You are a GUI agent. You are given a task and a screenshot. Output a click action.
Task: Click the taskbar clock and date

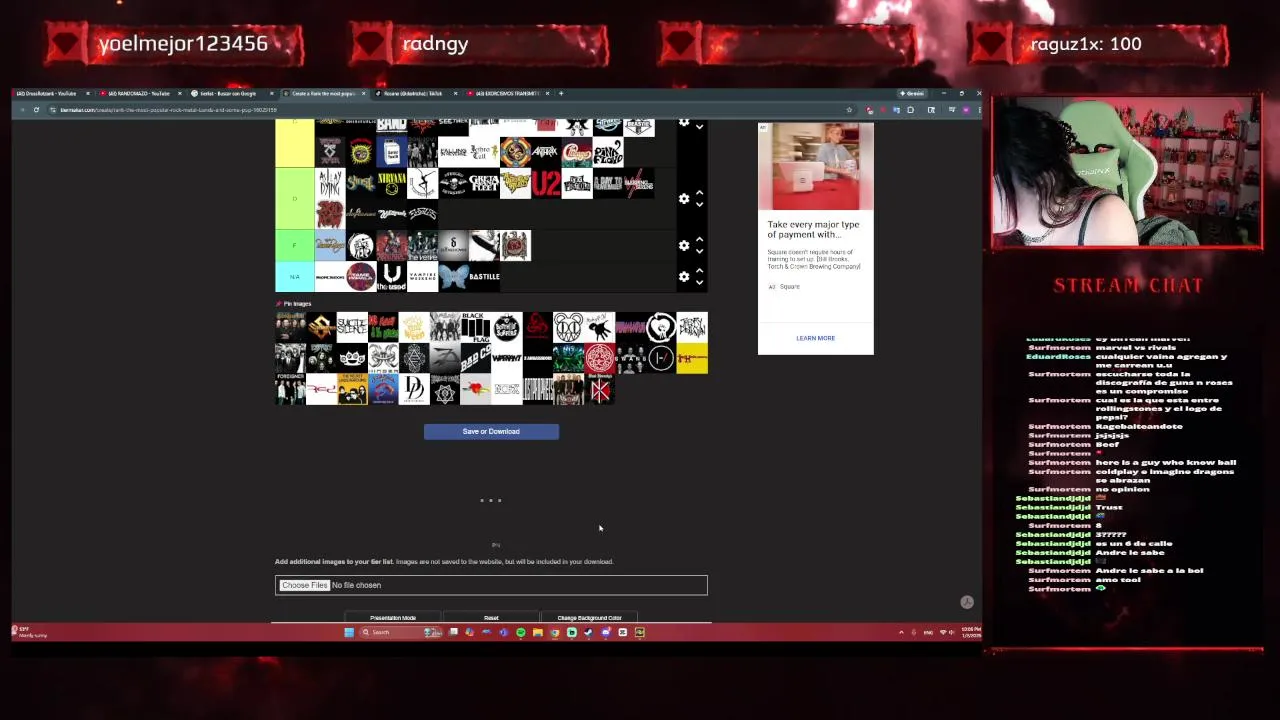(971, 632)
